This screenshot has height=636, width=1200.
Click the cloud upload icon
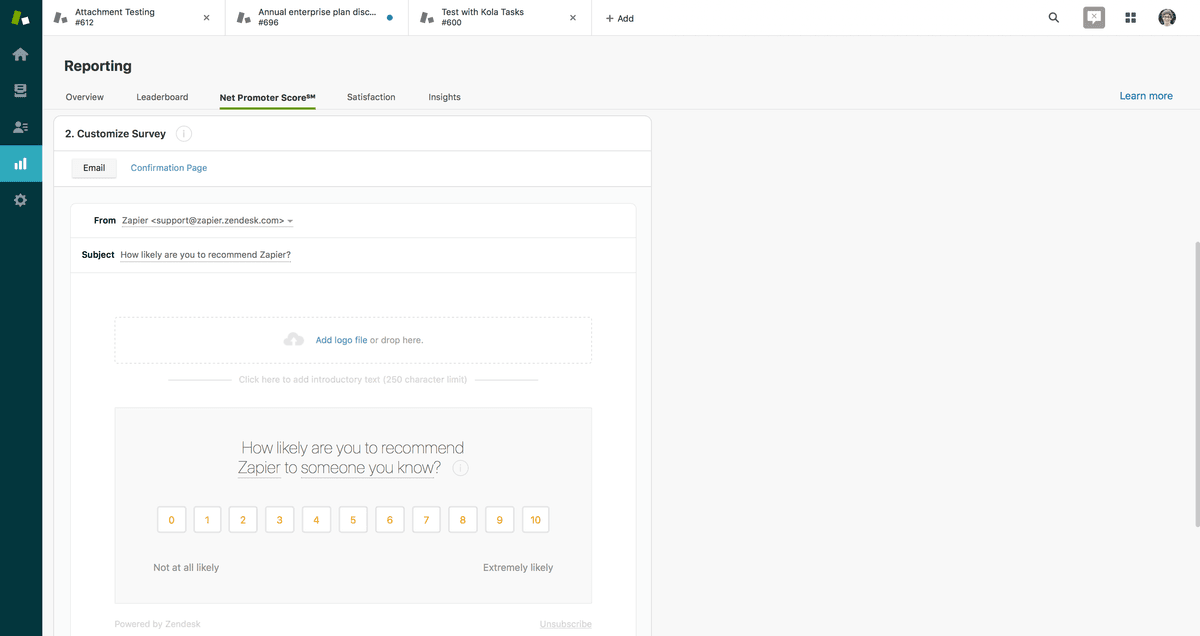click(x=294, y=340)
